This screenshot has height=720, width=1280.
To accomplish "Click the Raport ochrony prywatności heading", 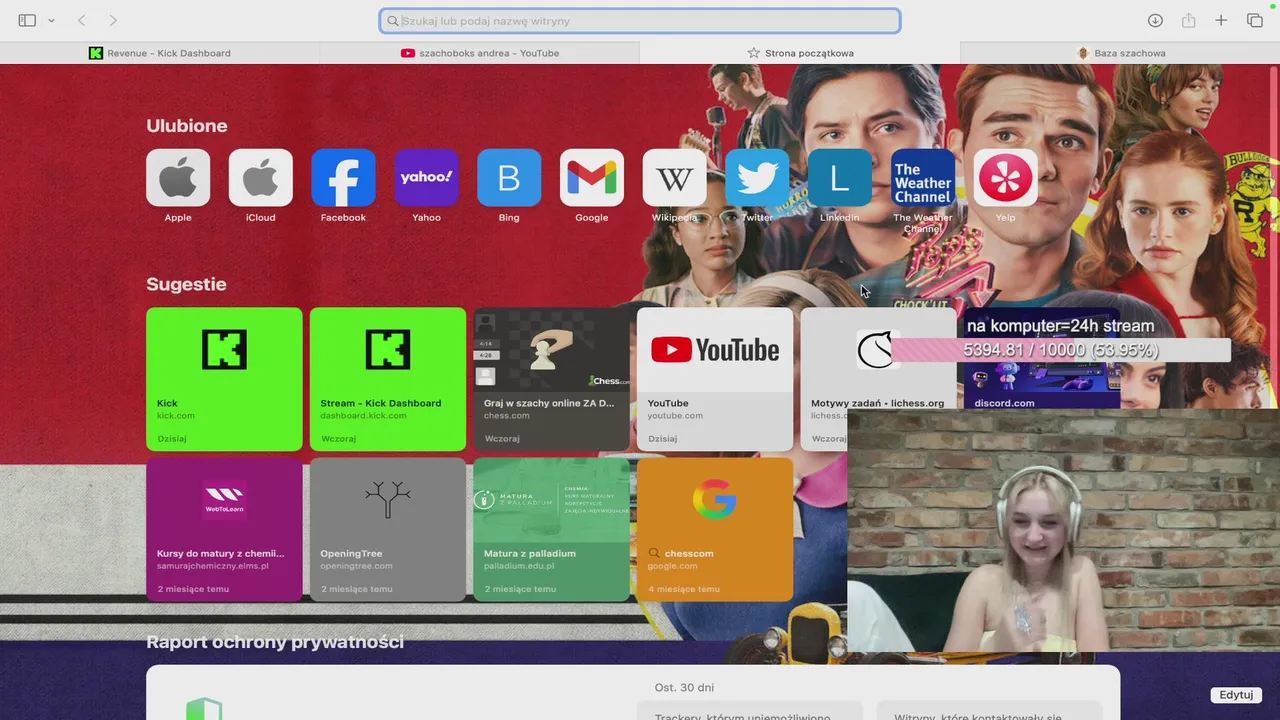I will pos(275,642).
